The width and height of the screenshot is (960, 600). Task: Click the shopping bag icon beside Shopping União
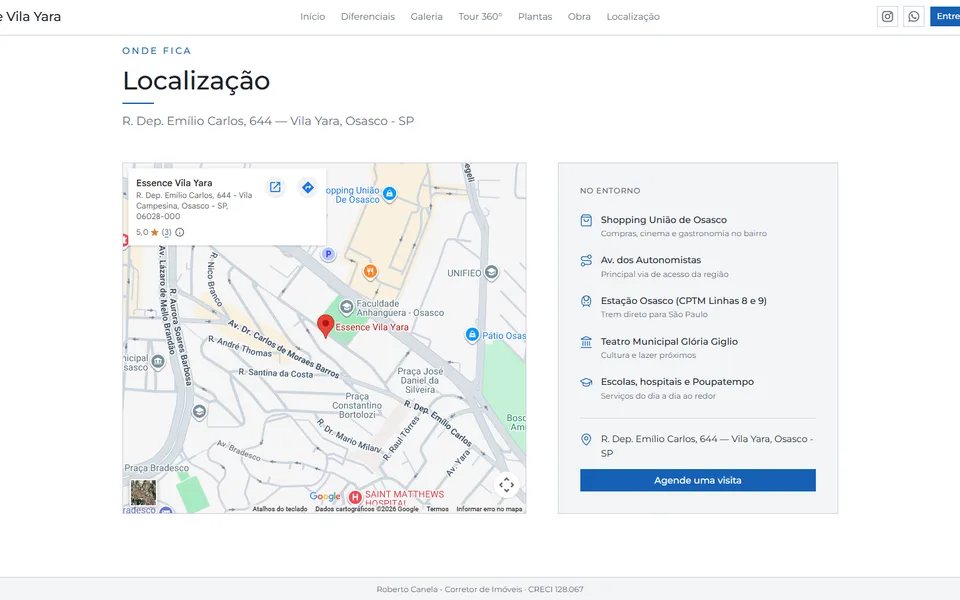click(586, 220)
